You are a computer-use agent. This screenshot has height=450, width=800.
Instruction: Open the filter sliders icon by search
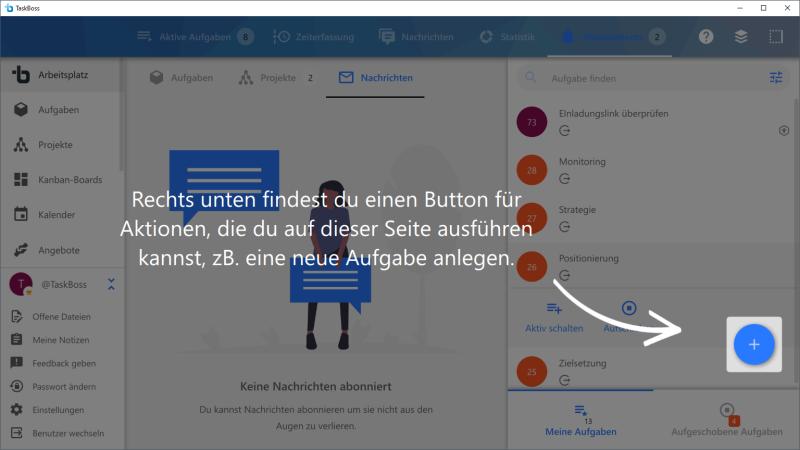tap(776, 78)
